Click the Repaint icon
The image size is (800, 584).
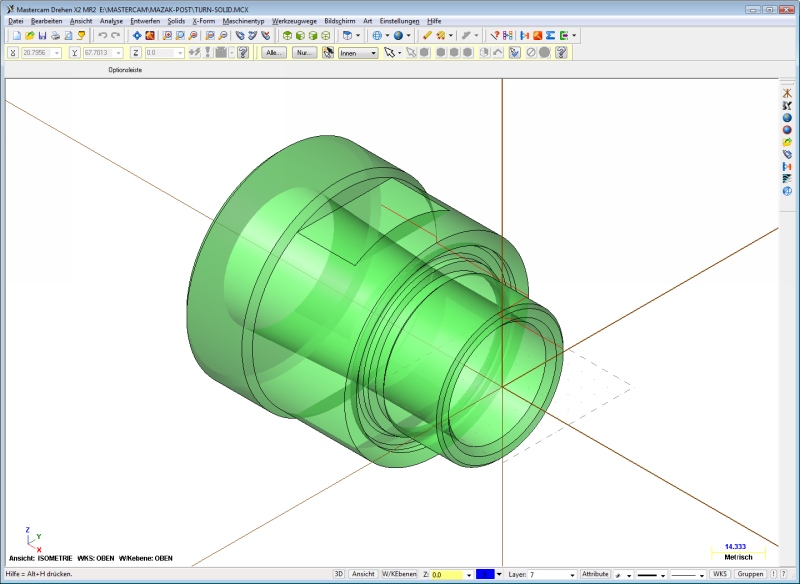[150, 36]
